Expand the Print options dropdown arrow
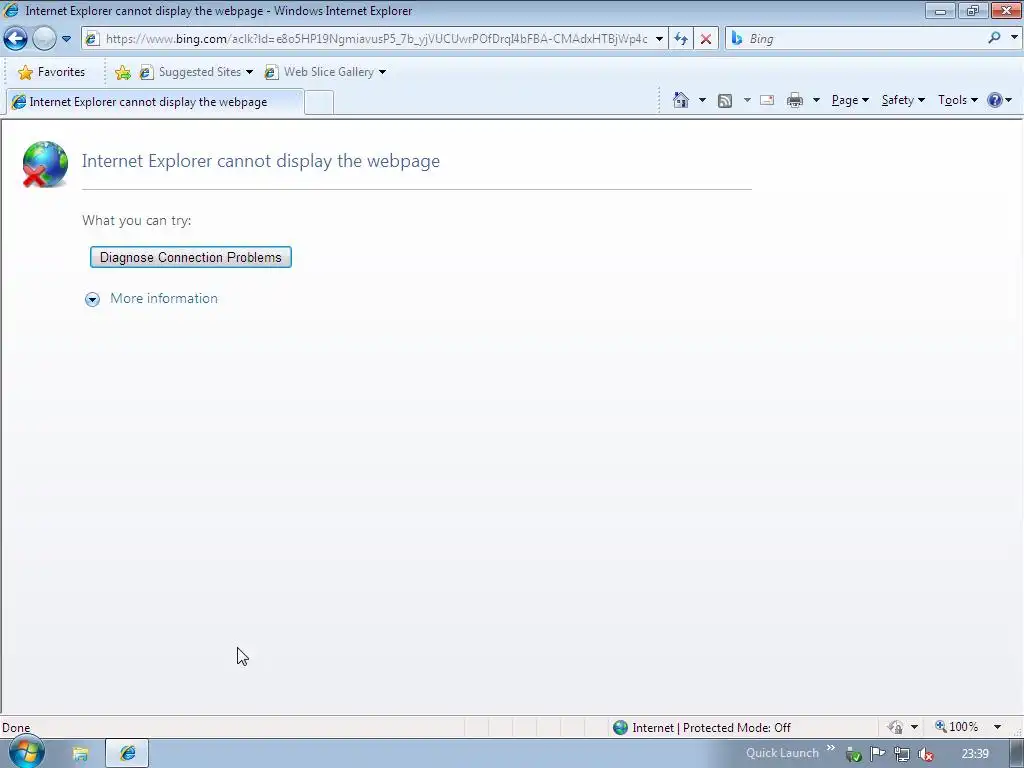 click(816, 100)
